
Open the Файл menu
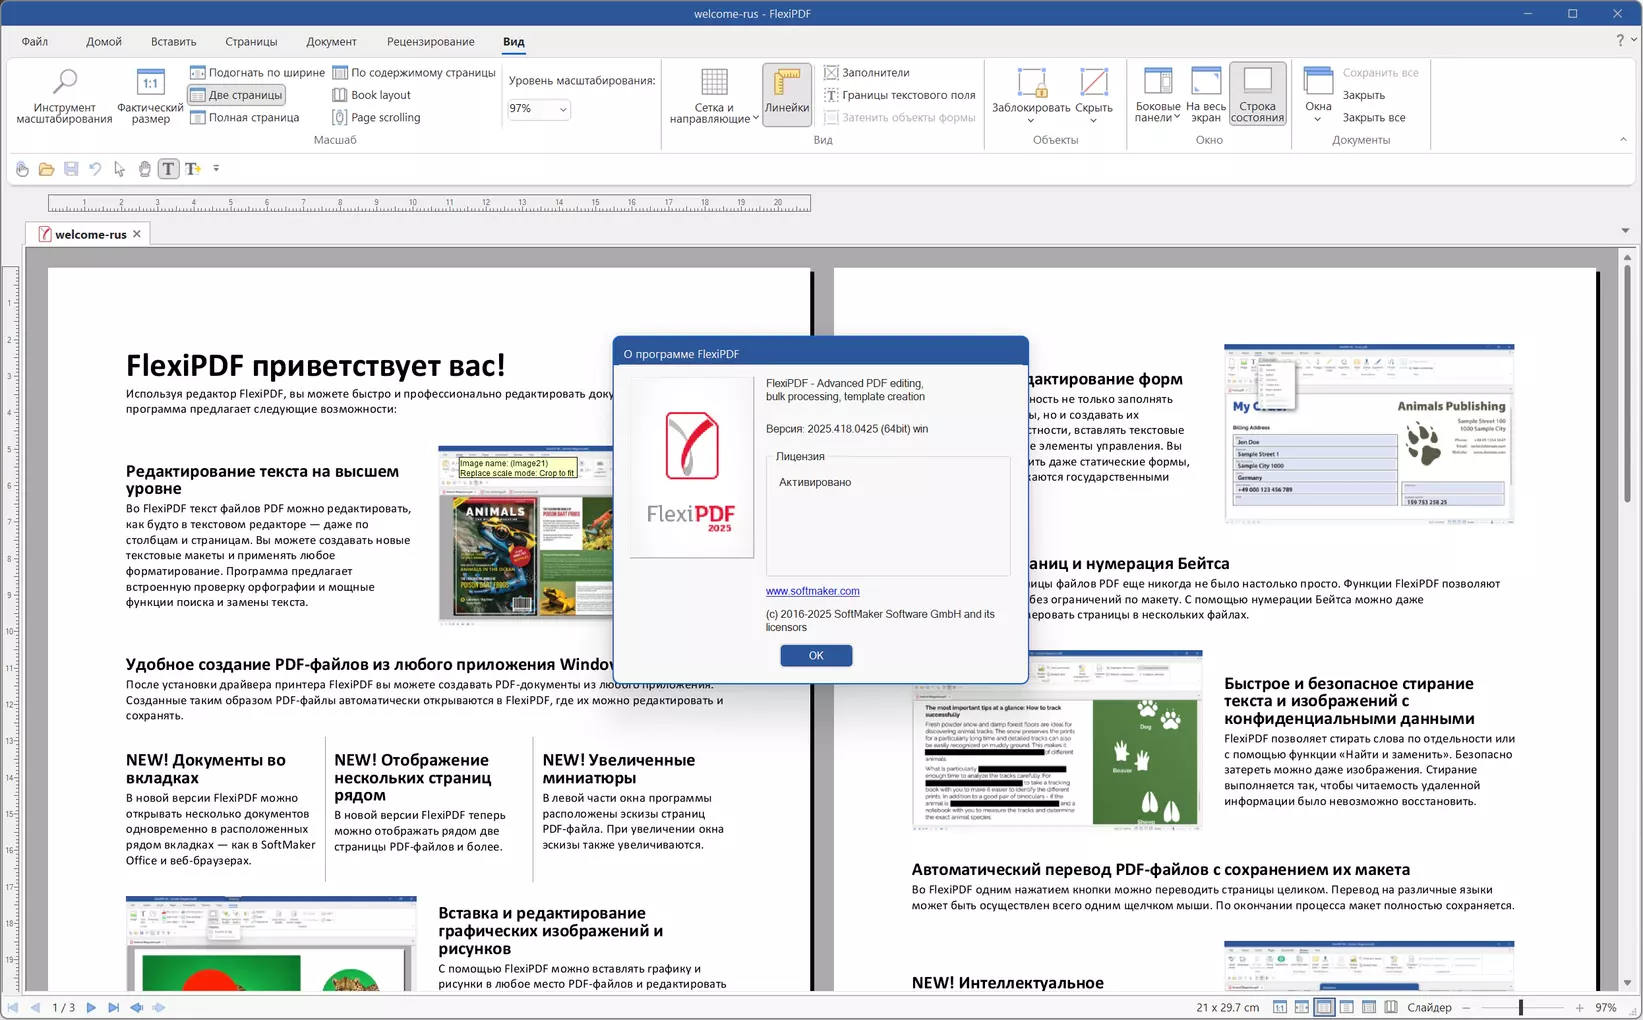pos(35,42)
